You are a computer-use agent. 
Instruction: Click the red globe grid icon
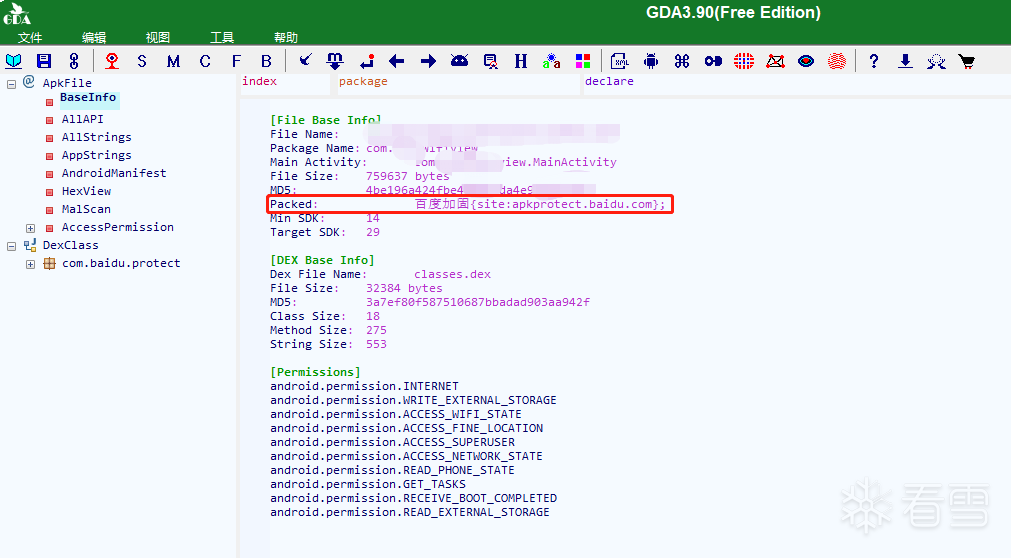click(744, 61)
